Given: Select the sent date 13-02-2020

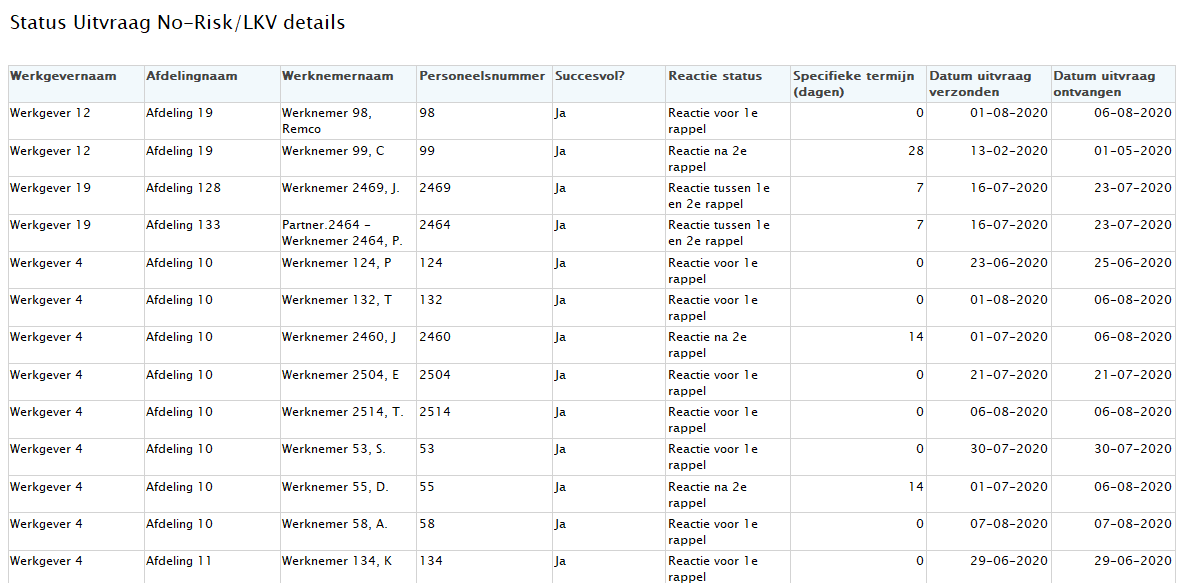Looking at the screenshot, I should point(1008,151).
